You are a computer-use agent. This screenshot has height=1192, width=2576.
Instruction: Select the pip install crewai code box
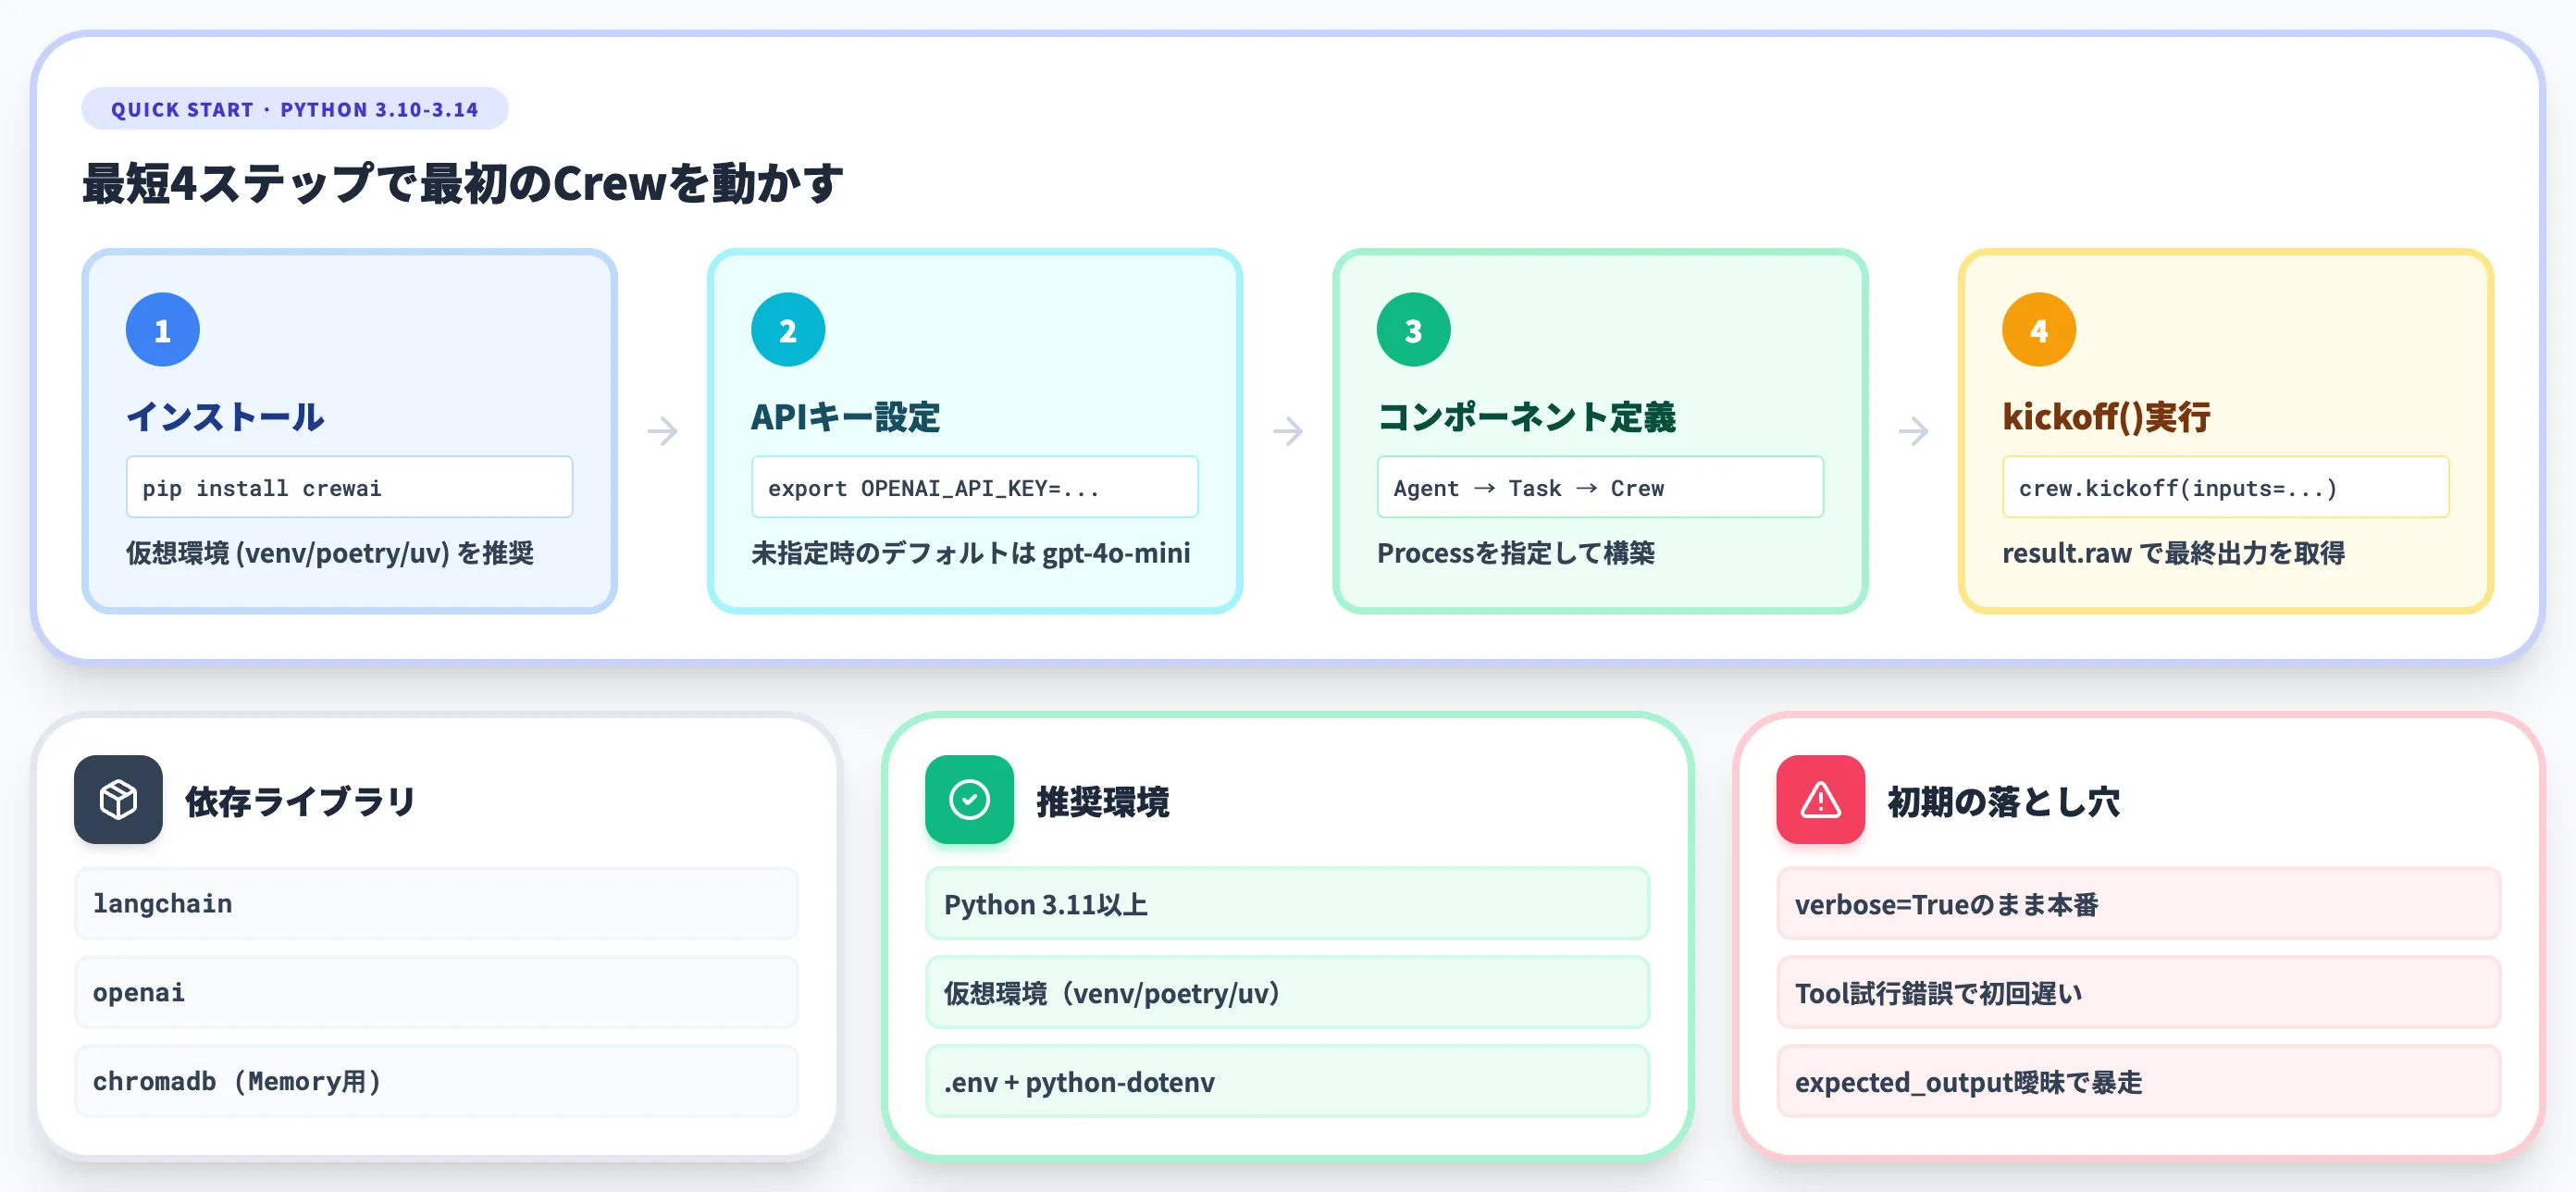350,487
